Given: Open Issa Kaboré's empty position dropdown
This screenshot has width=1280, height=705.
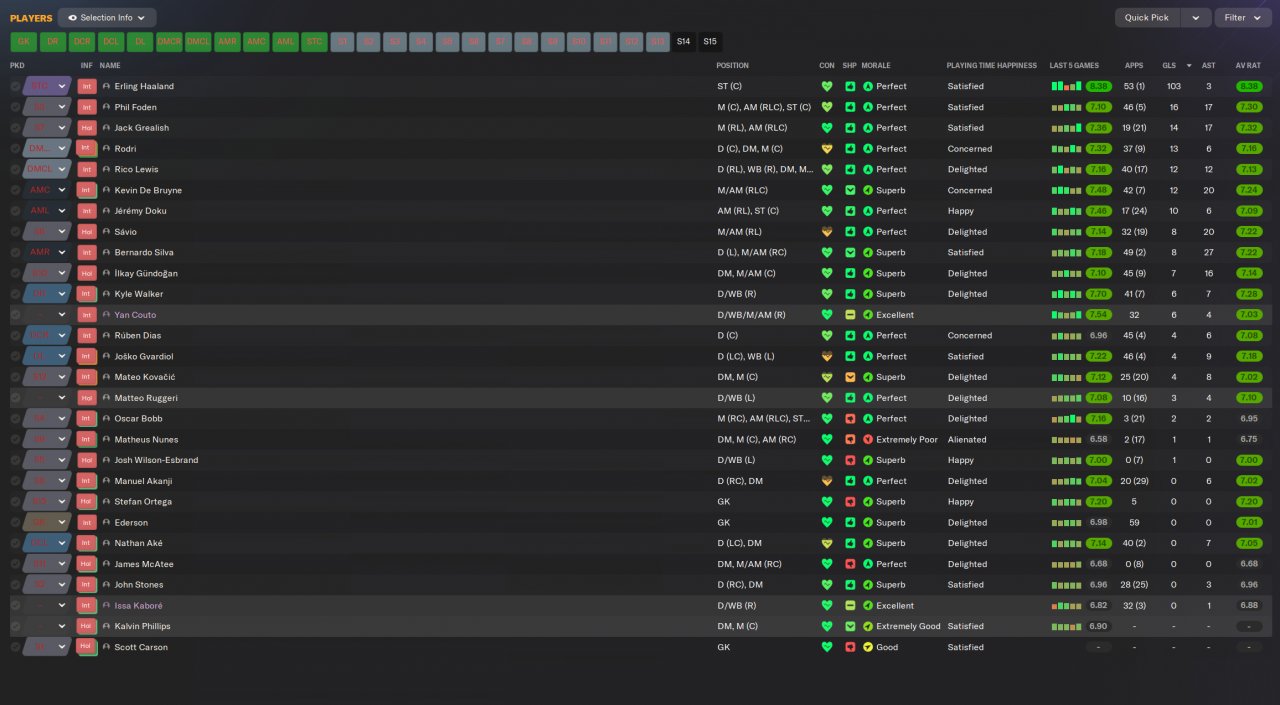Looking at the screenshot, I should point(47,605).
